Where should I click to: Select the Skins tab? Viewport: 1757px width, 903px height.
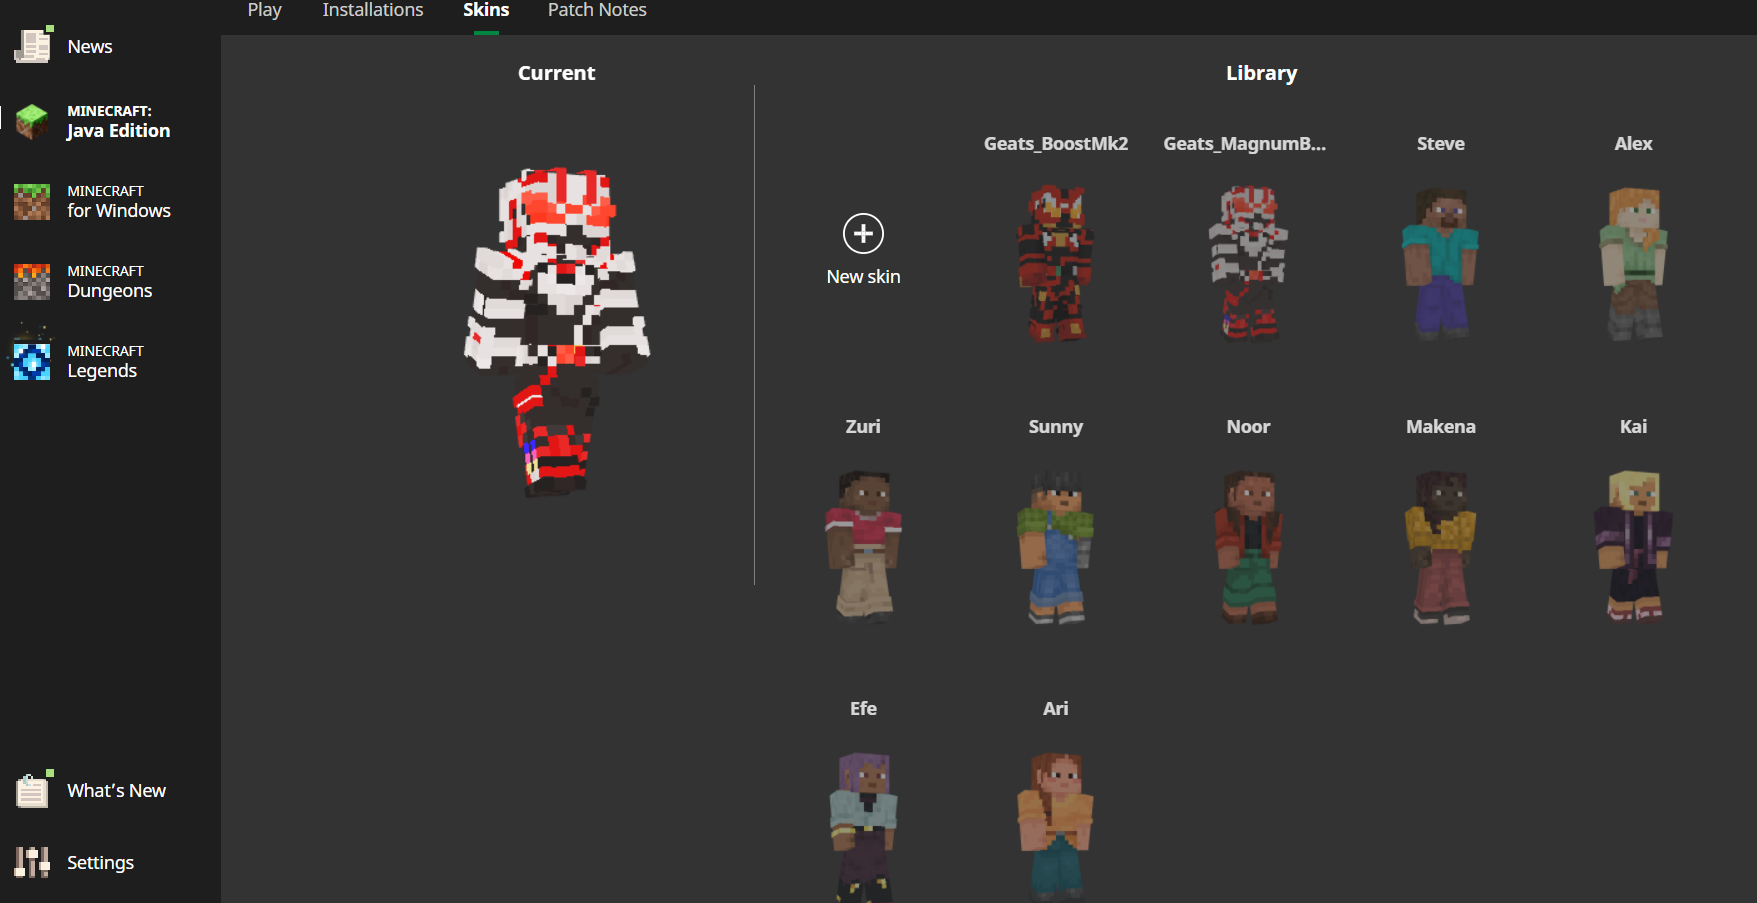coord(486,10)
